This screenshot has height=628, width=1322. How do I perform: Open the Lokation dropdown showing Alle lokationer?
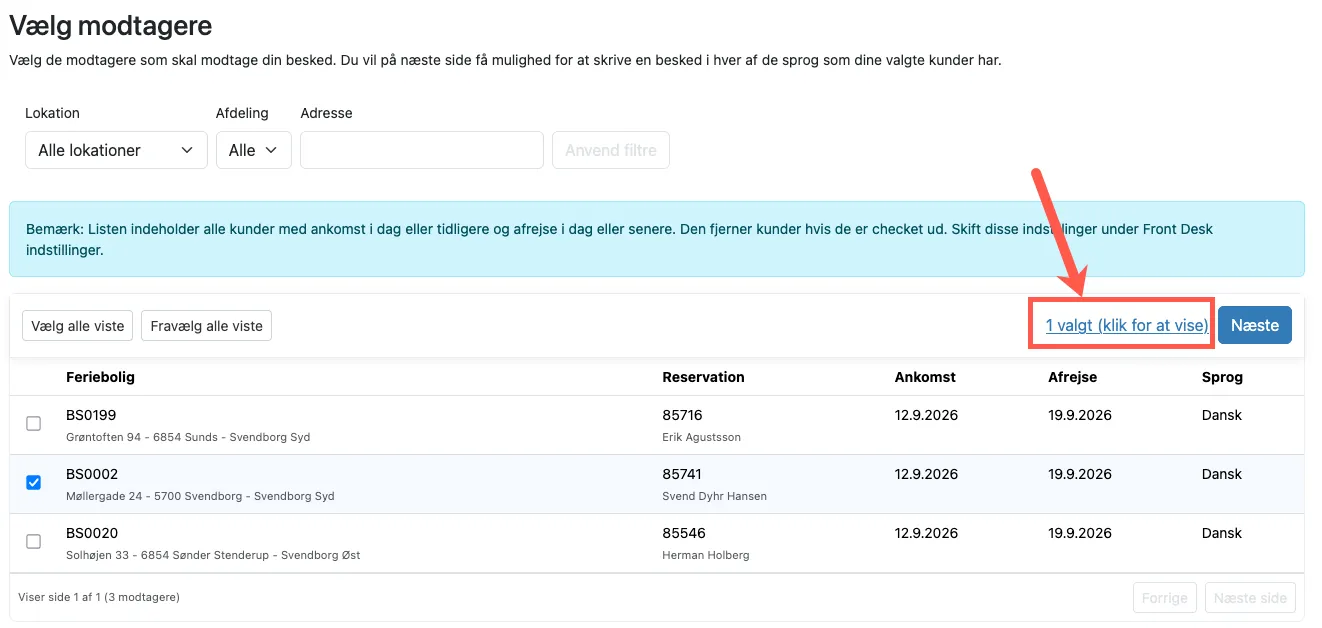click(x=116, y=150)
